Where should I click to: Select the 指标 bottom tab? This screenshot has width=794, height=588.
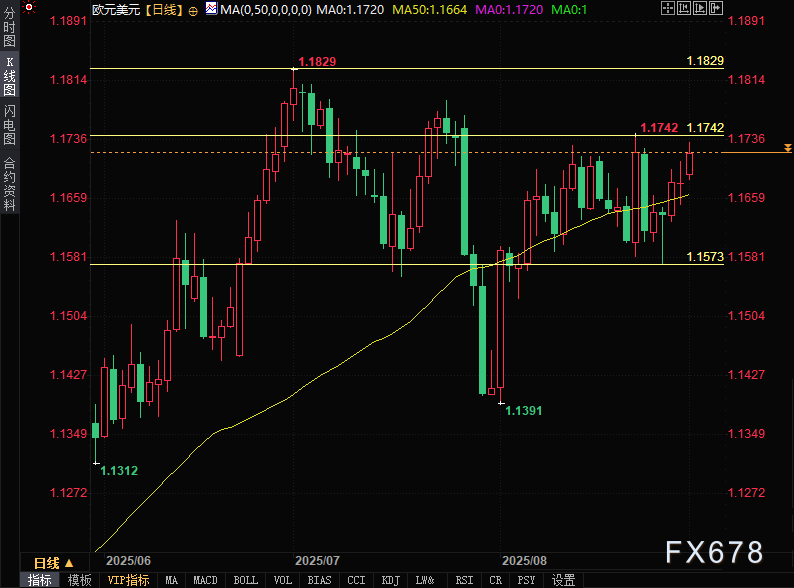40,580
